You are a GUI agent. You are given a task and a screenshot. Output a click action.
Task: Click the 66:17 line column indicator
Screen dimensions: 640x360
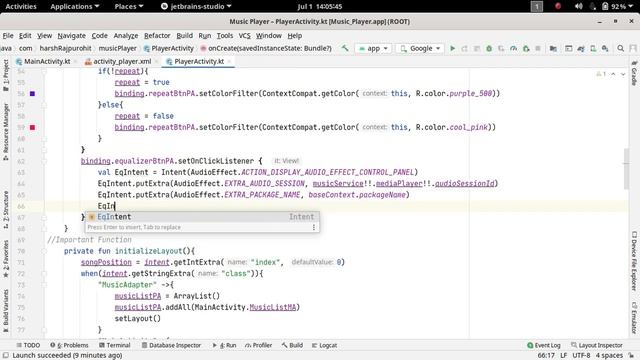[x=546, y=356]
